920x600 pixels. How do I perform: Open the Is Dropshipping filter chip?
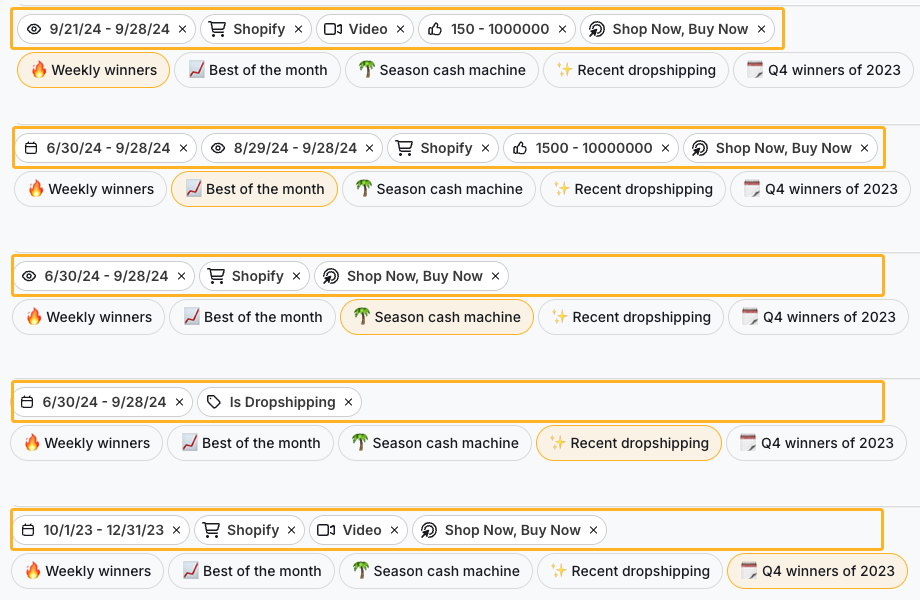click(282, 402)
